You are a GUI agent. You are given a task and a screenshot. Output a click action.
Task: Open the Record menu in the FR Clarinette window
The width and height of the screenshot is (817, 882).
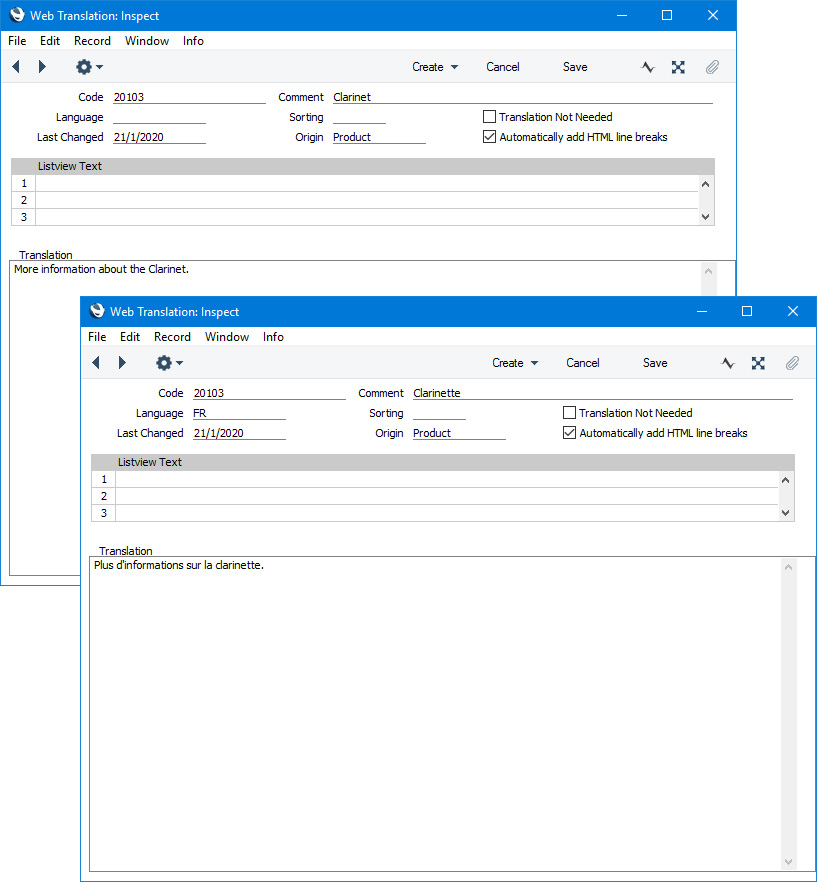tap(172, 337)
